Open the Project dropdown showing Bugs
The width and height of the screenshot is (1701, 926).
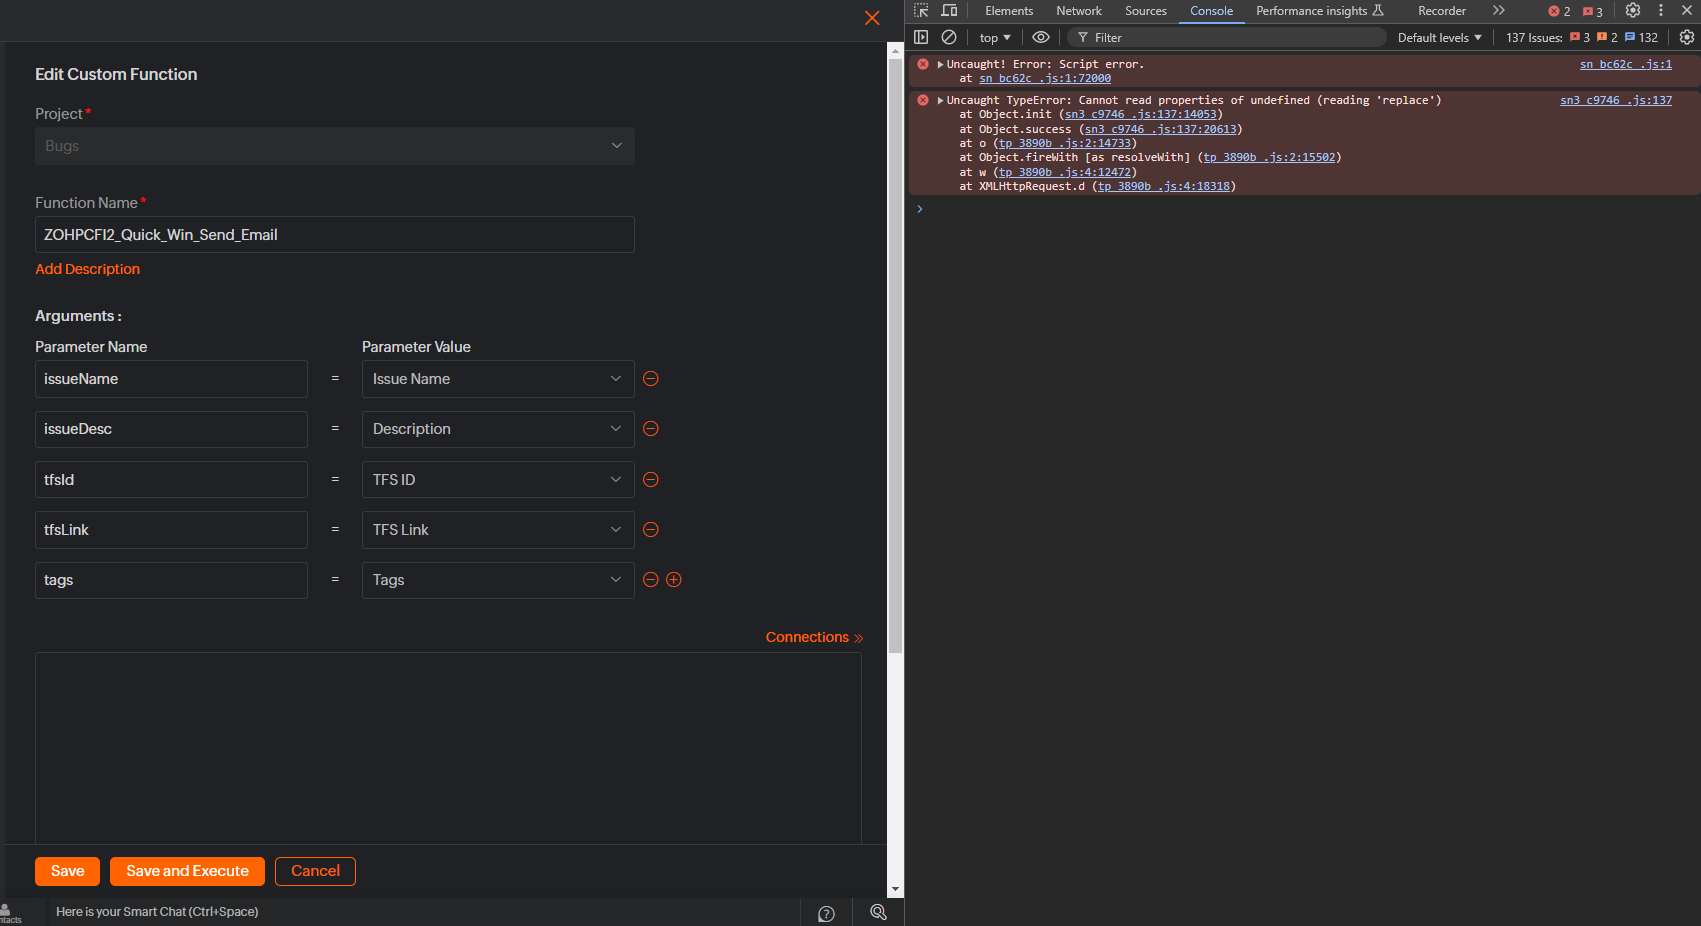click(334, 146)
